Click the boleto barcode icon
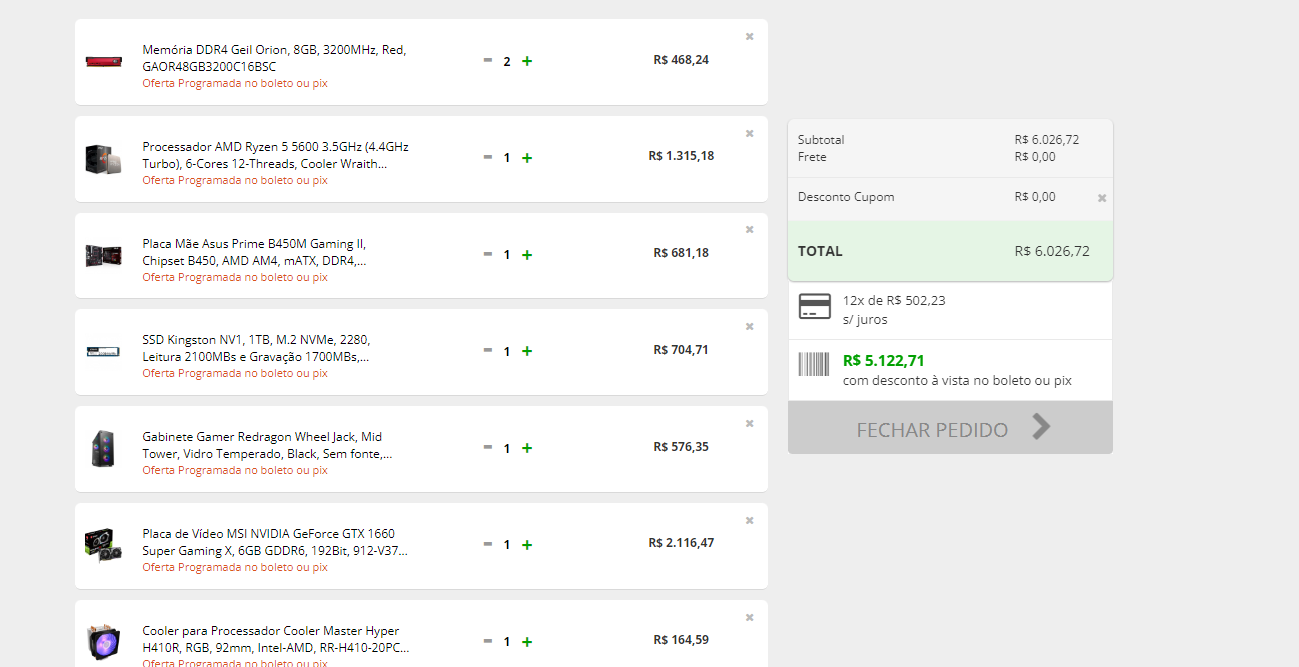The height and width of the screenshot is (667, 1299). [x=815, y=364]
